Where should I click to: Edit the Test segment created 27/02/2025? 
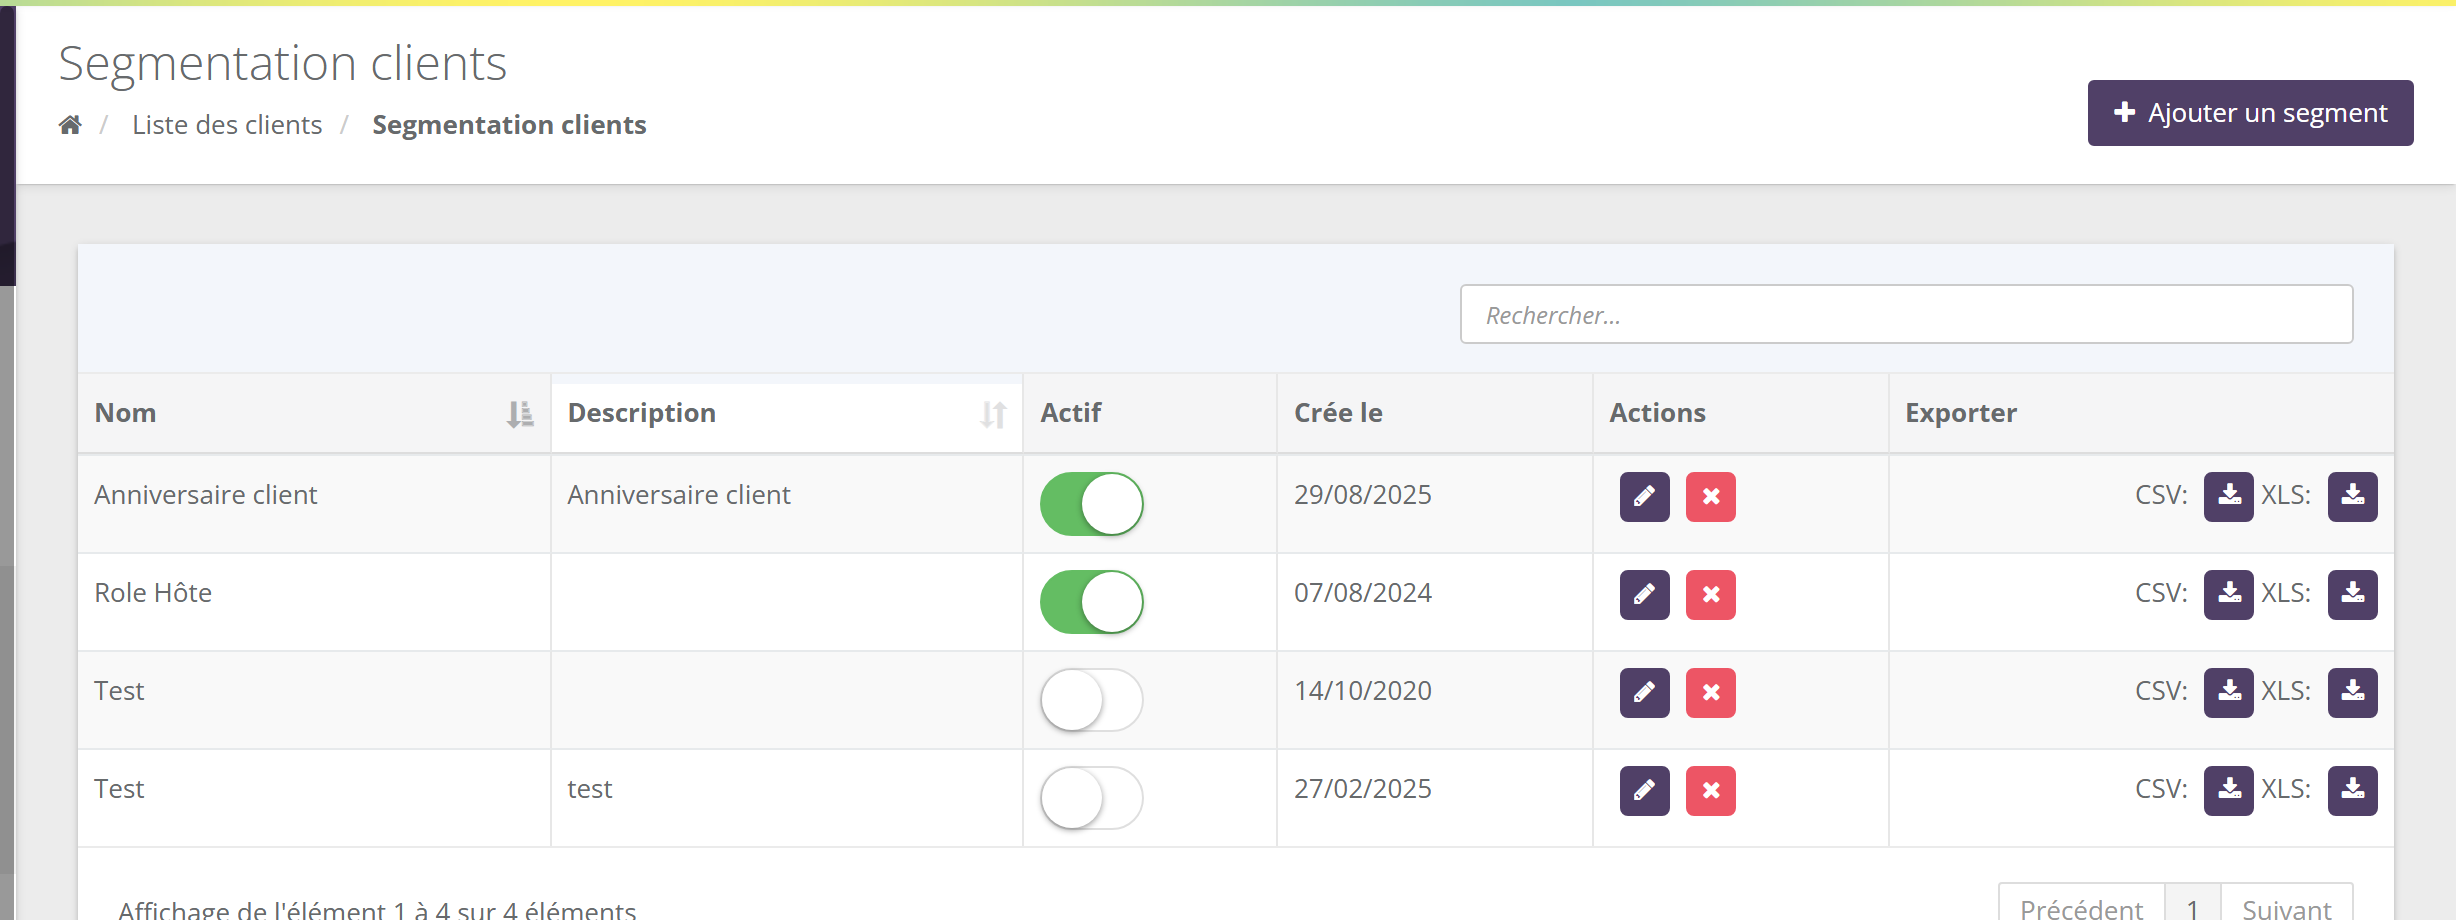click(x=1645, y=791)
